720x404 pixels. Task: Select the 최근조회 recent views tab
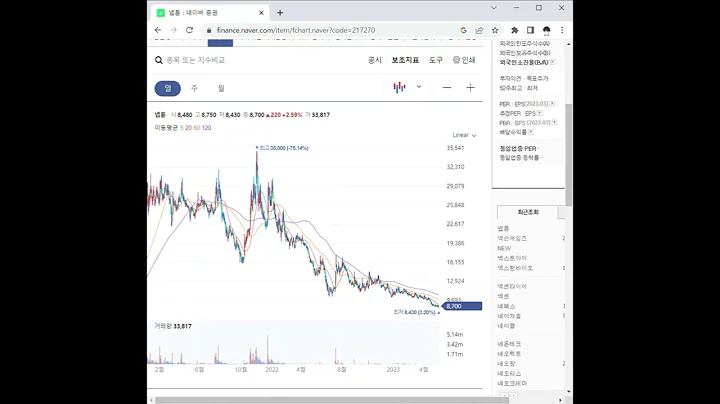pyautogui.click(x=528, y=212)
